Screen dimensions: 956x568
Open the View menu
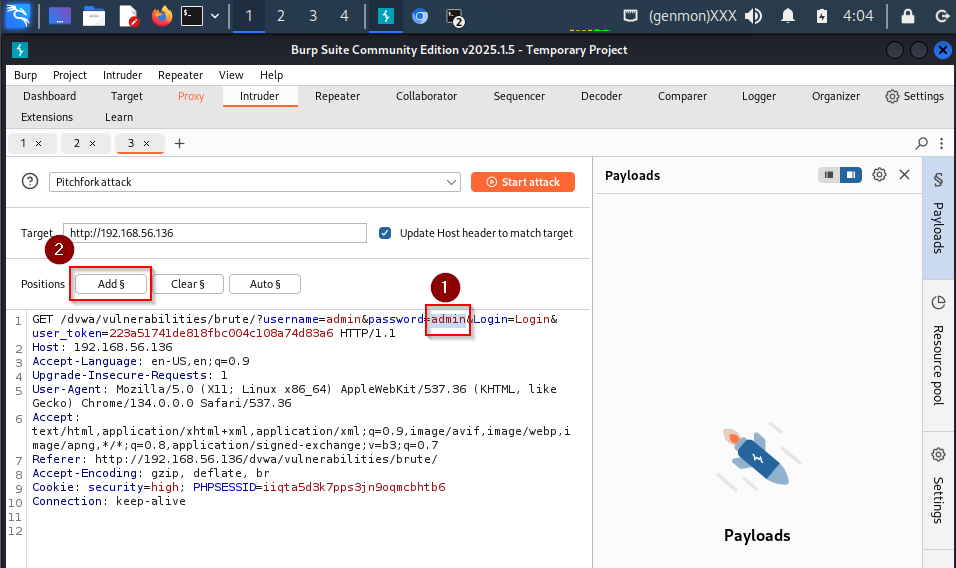[231, 75]
